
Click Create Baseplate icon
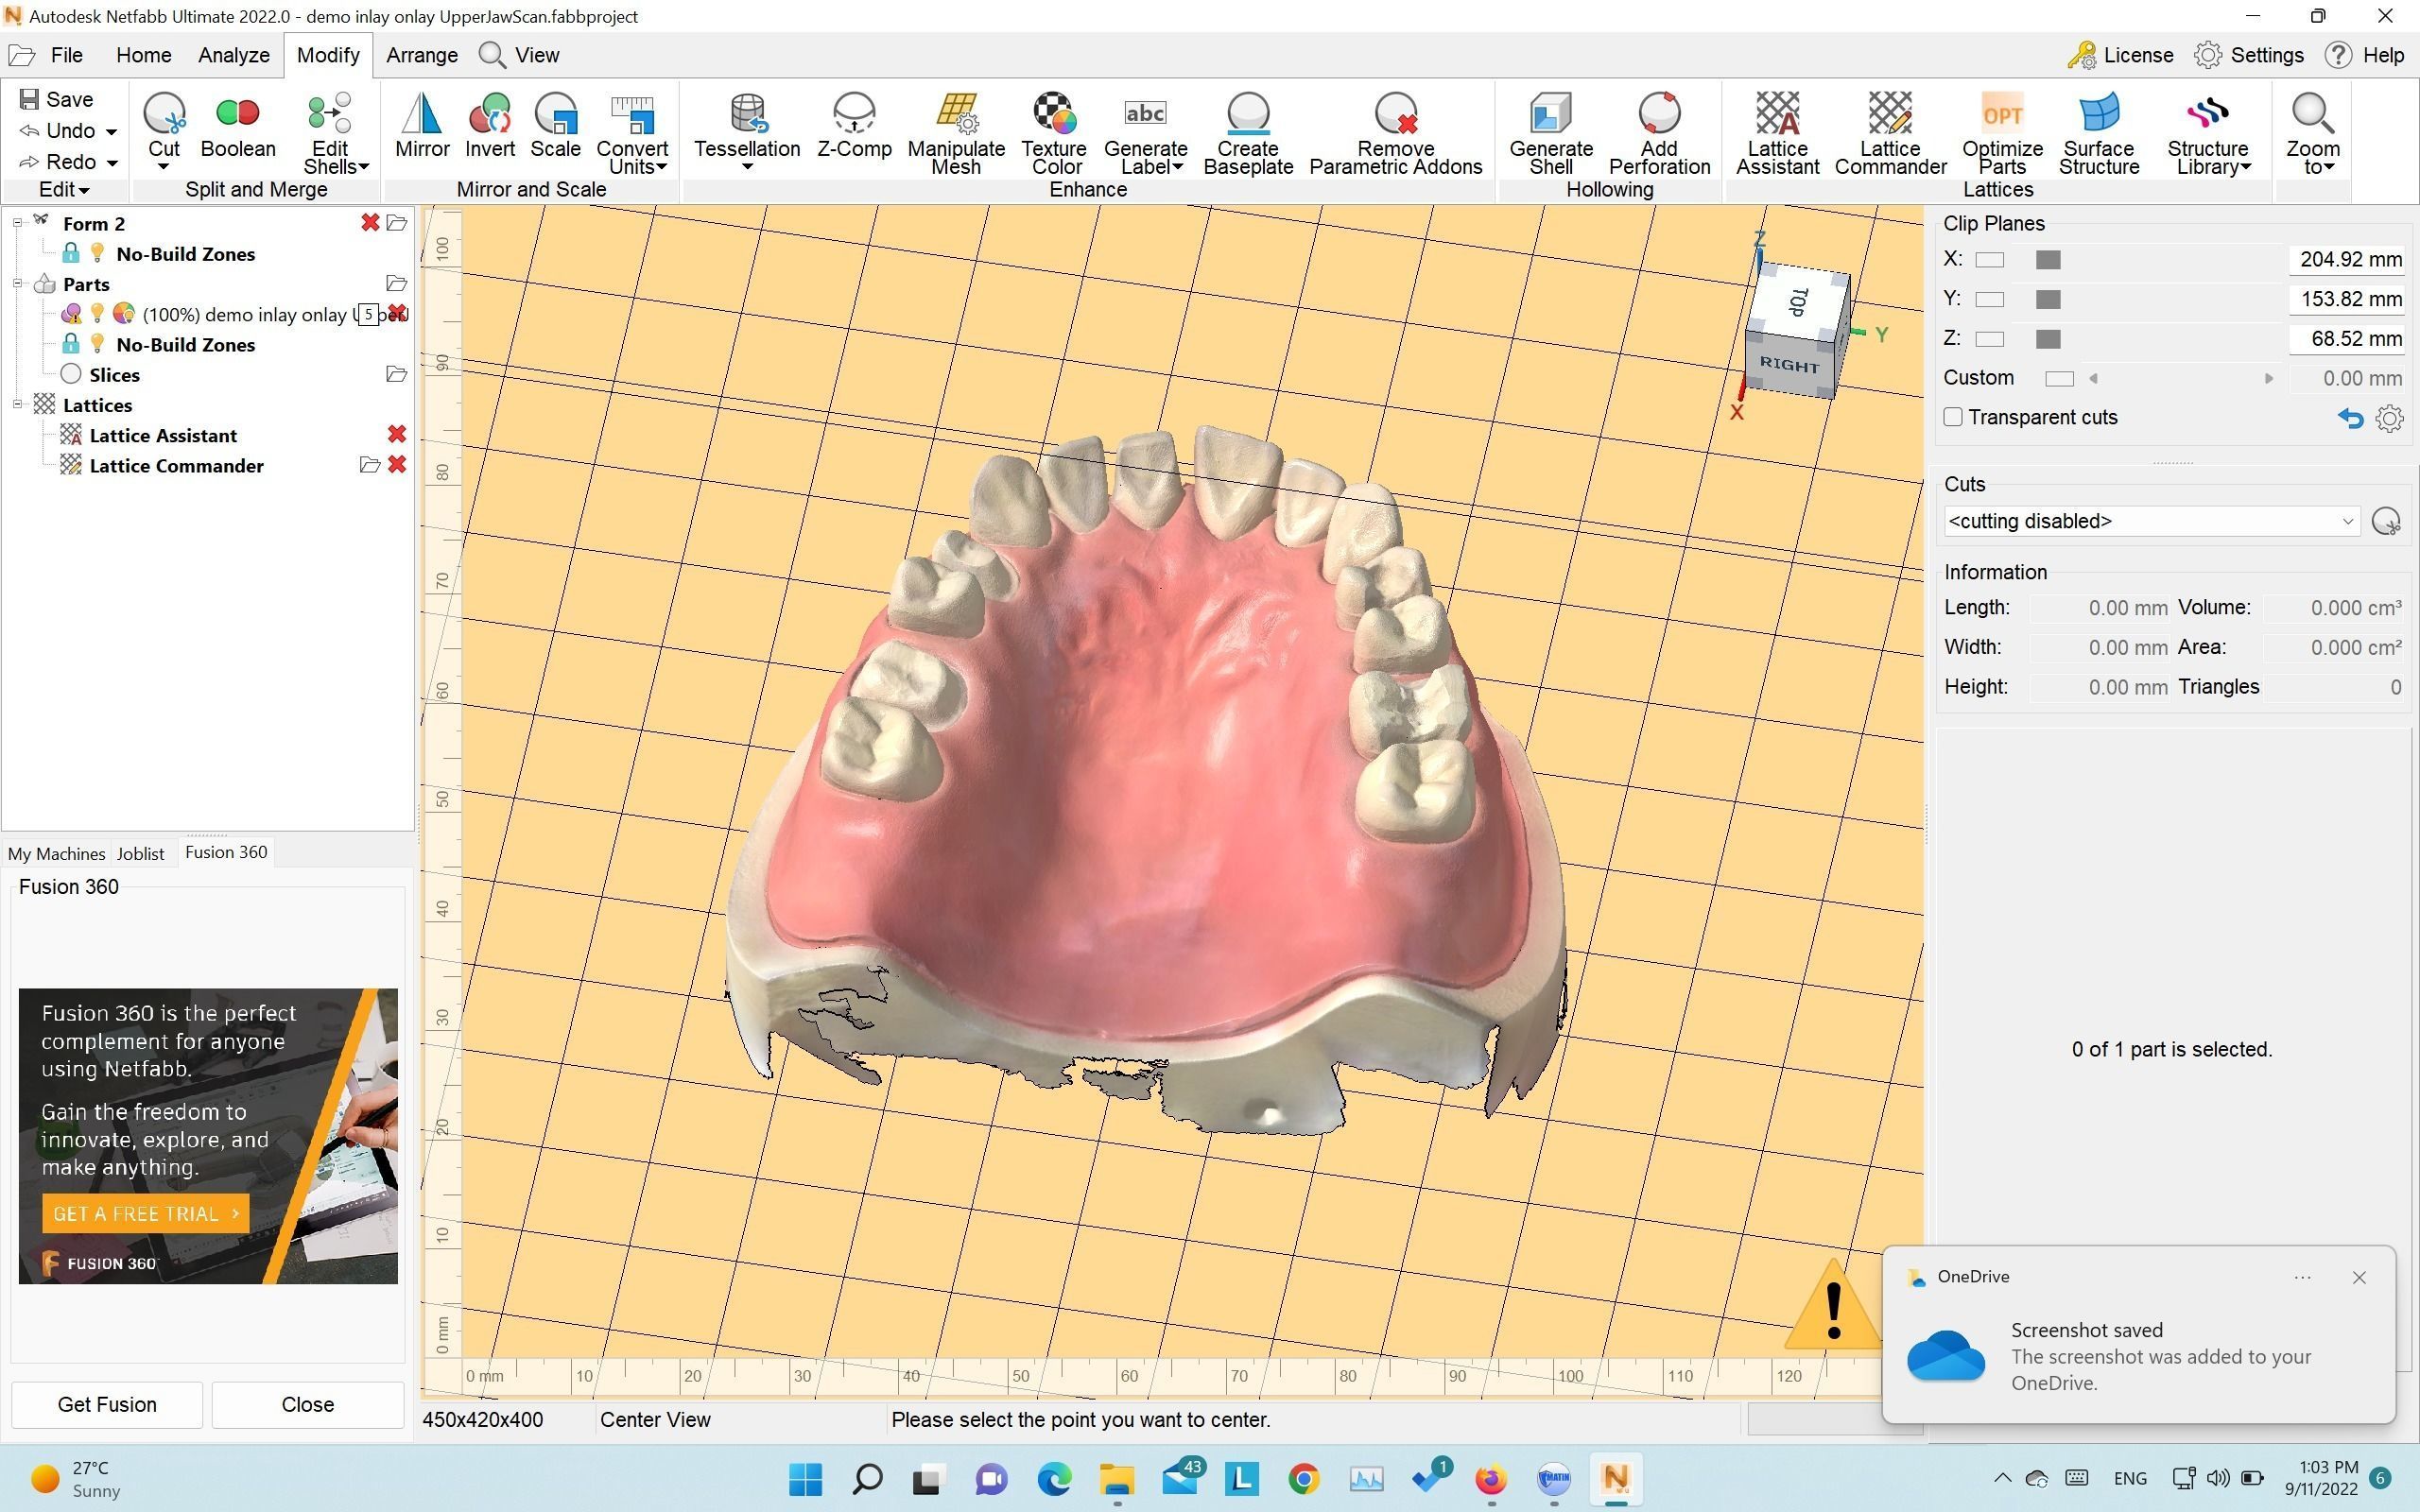click(1248, 116)
